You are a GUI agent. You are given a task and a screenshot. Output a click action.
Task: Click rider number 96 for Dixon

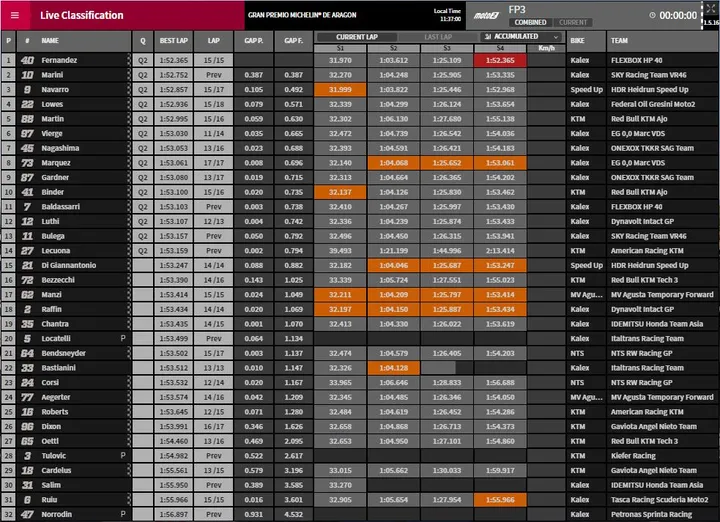pyautogui.click(x=27, y=427)
